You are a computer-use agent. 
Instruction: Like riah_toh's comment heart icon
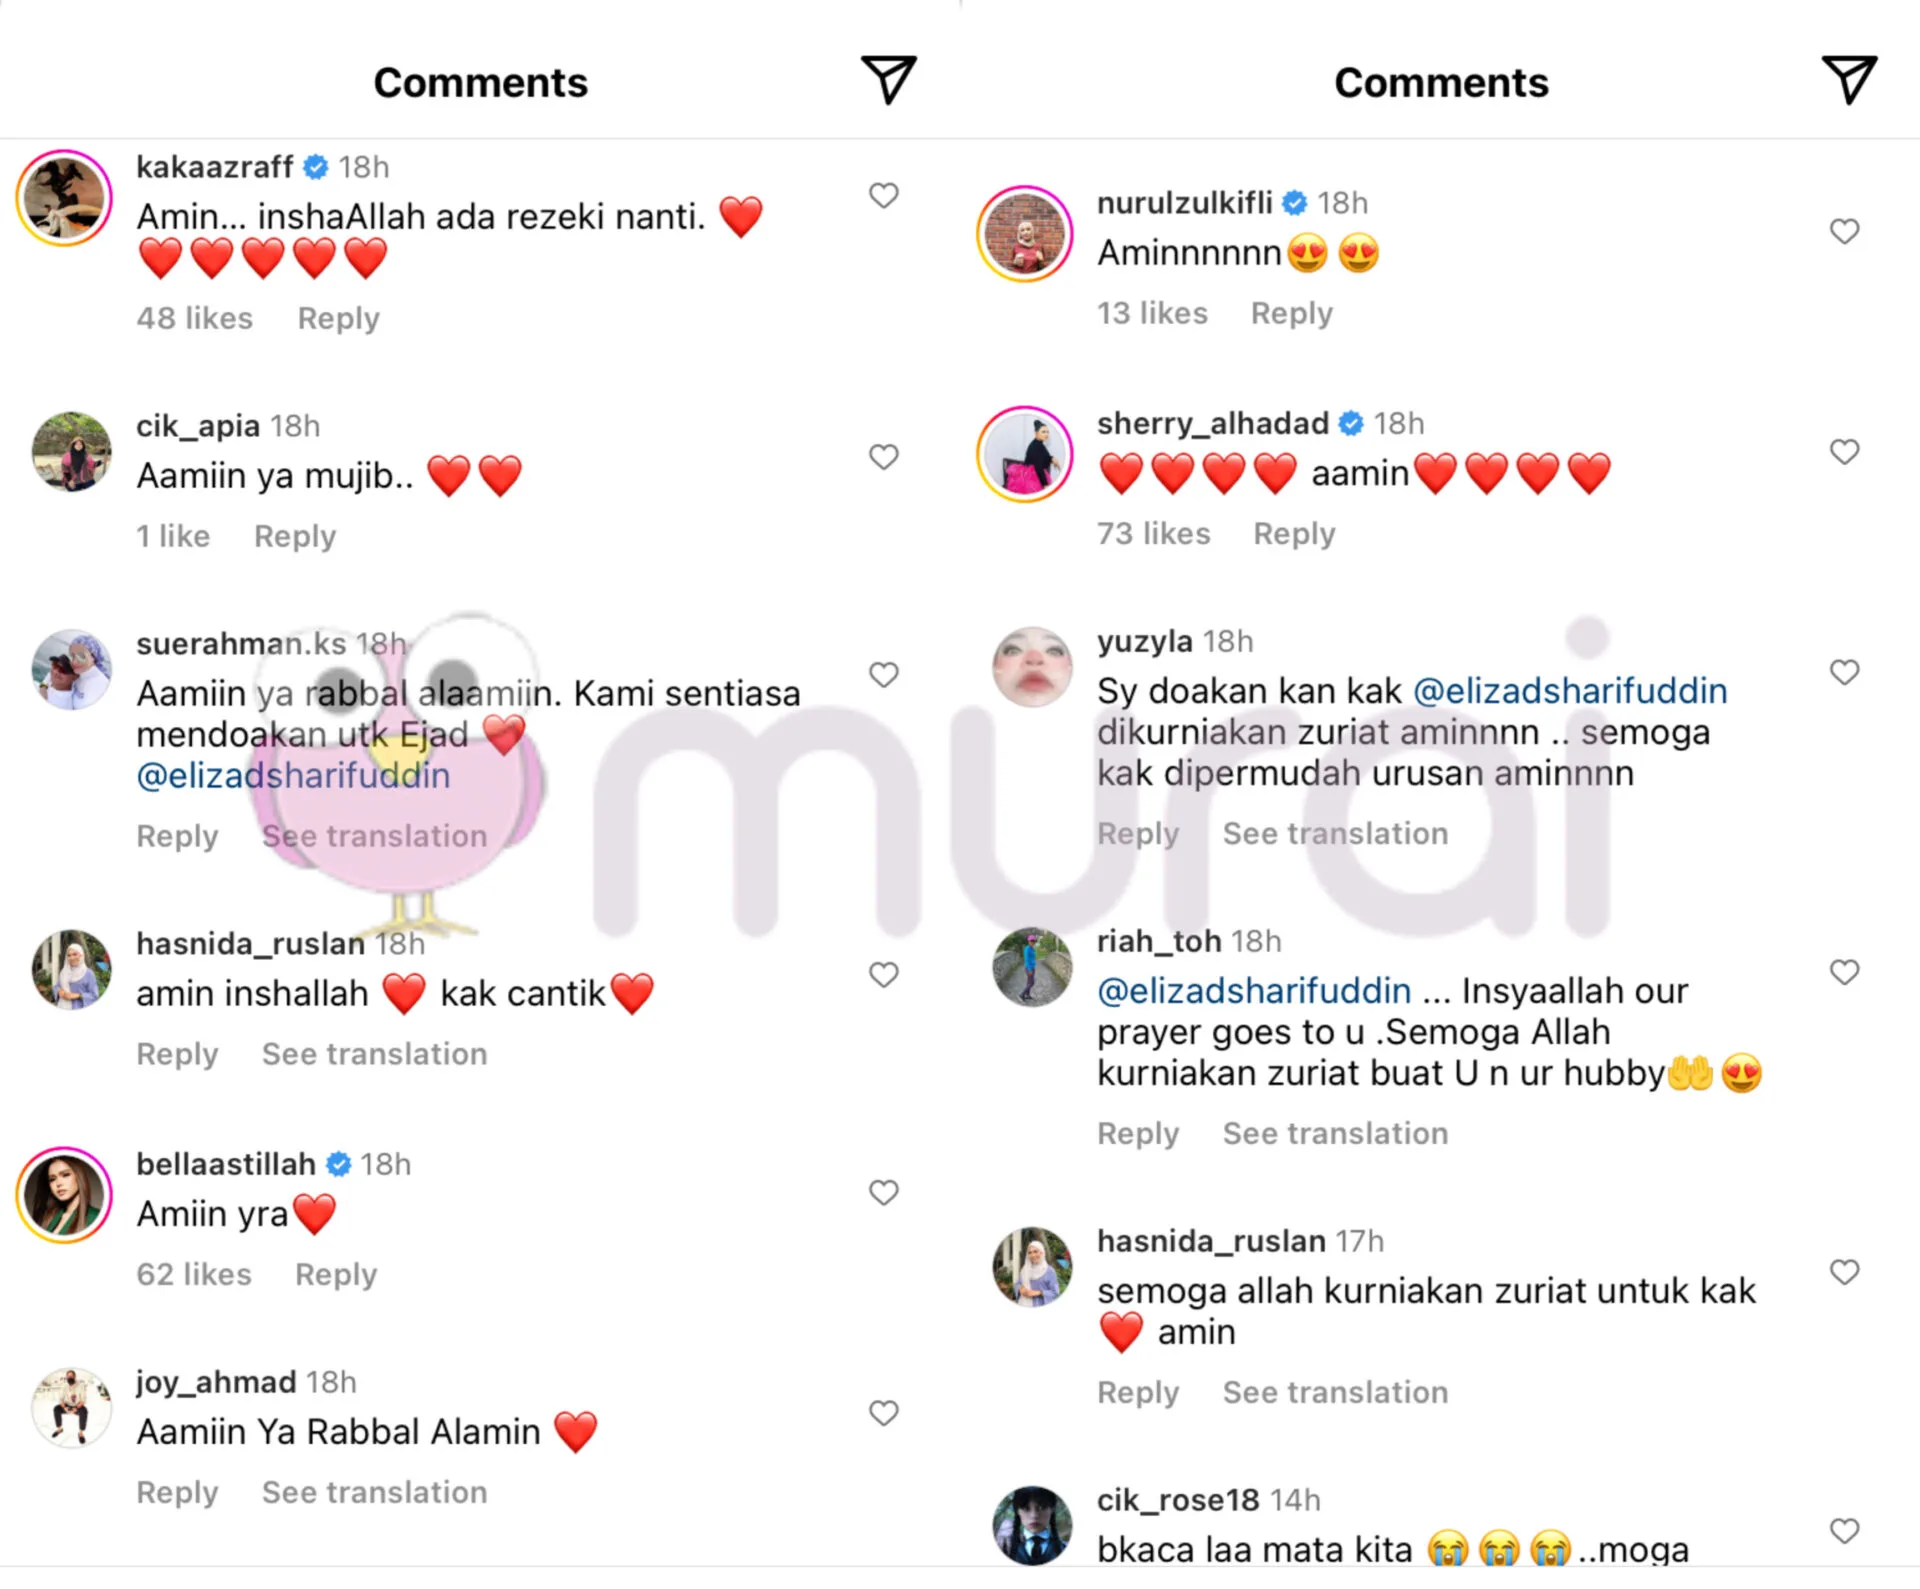point(1844,972)
